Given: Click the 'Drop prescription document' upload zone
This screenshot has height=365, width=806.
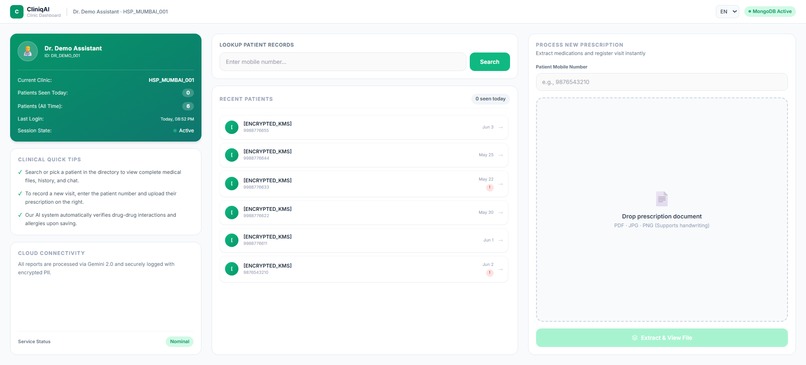Looking at the screenshot, I should (x=662, y=210).
